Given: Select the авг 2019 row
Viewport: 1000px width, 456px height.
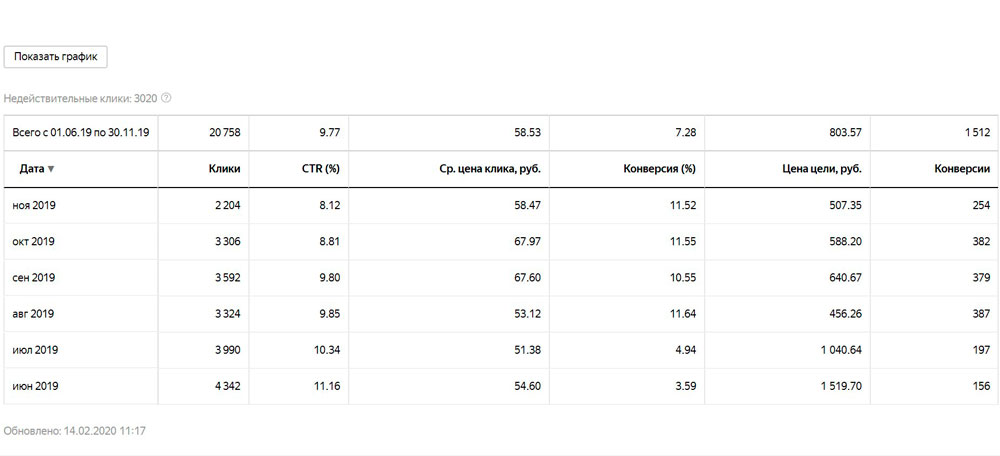Looking at the screenshot, I should [x=34, y=313].
